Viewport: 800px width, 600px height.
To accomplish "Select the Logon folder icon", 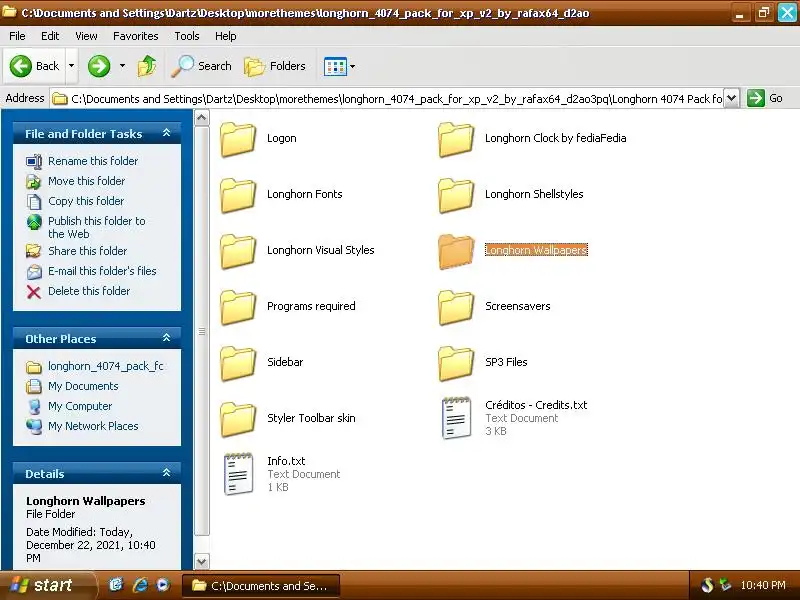I will [x=238, y=139].
